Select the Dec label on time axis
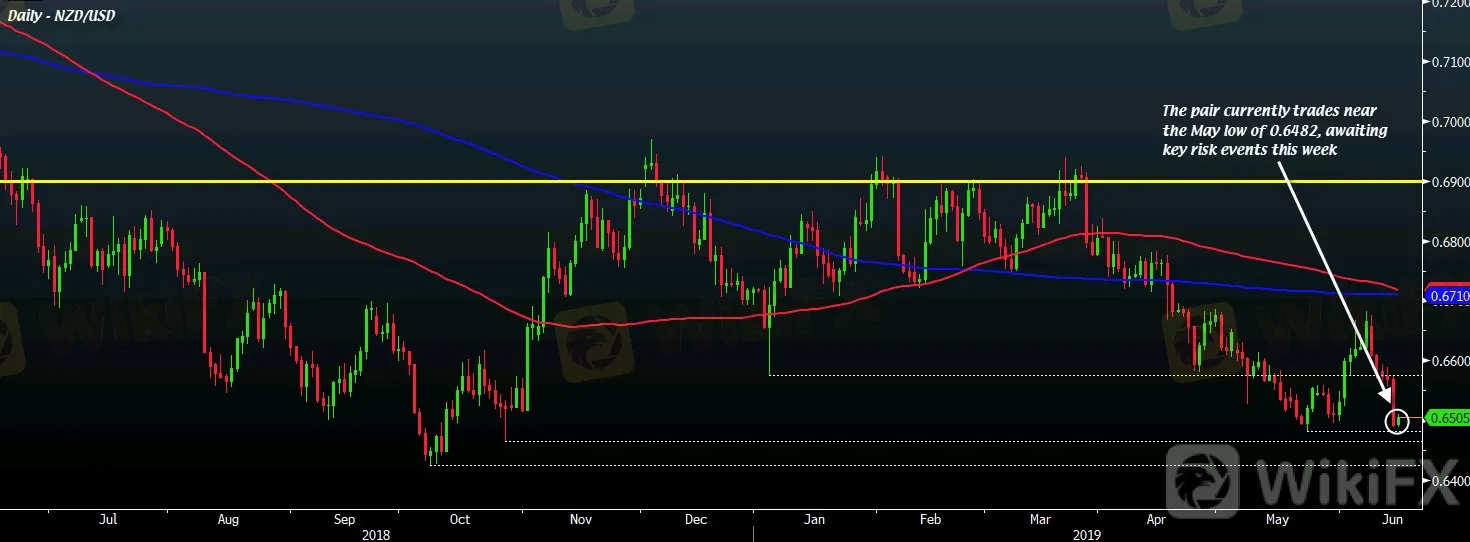The image size is (1470, 542). [697, 520]
